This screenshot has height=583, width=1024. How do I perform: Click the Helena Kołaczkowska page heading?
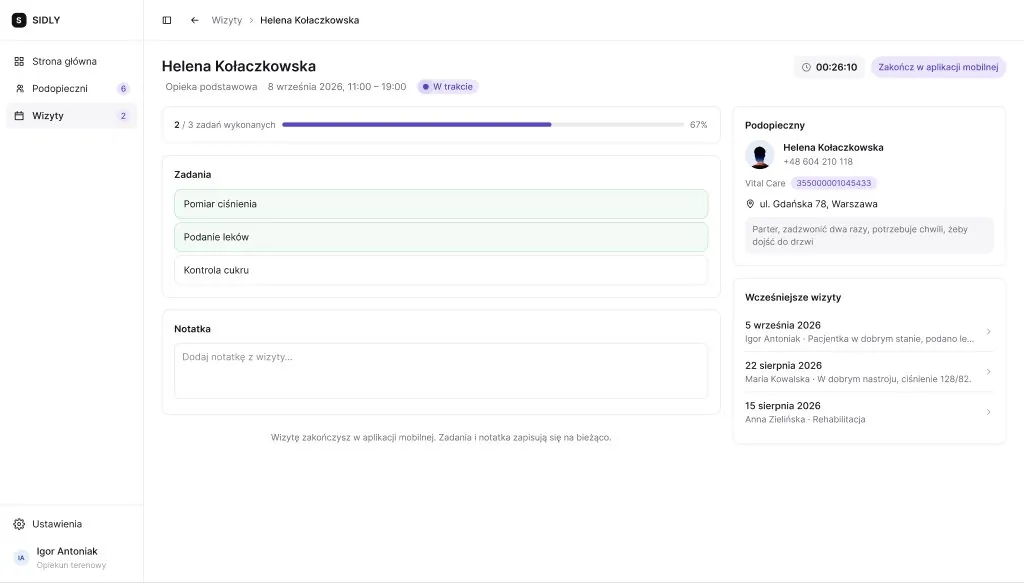pyautogui.click(x=238, y=66)
